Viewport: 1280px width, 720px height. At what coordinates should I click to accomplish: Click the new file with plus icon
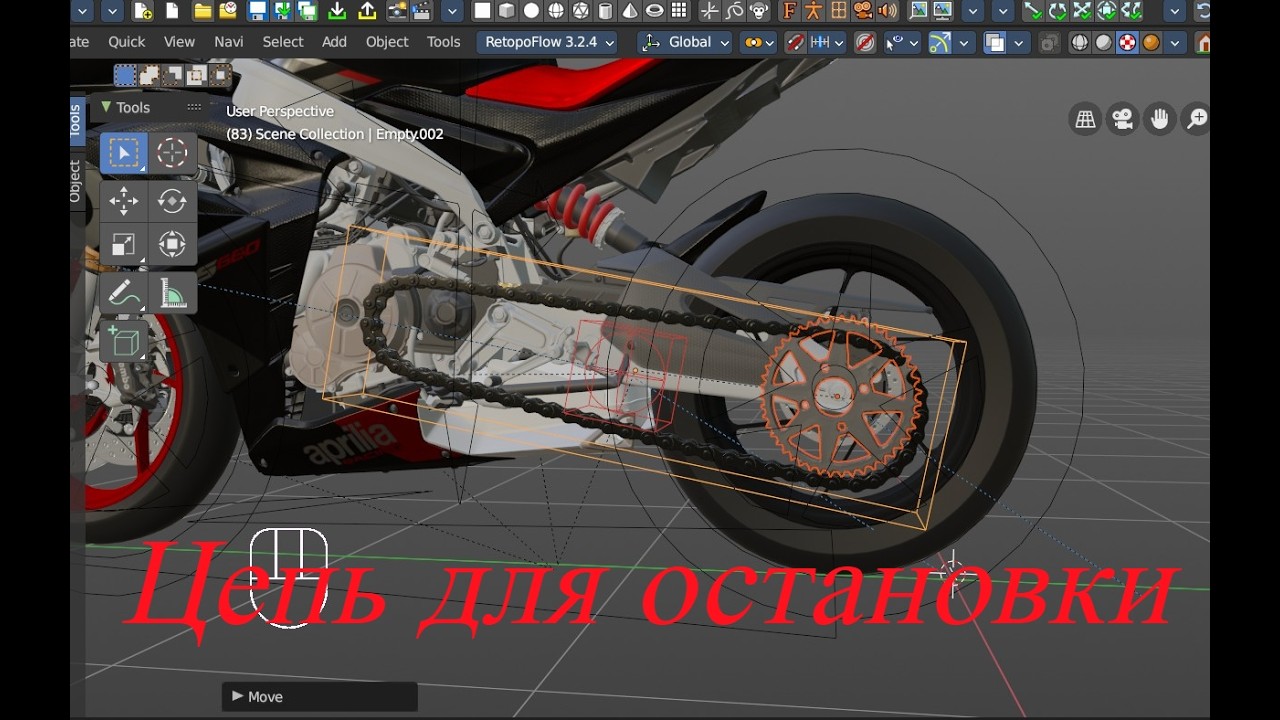point(143,11)
